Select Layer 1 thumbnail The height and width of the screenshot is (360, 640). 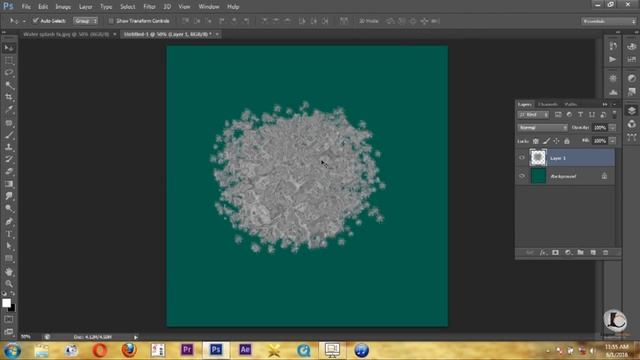pos(538,158)
